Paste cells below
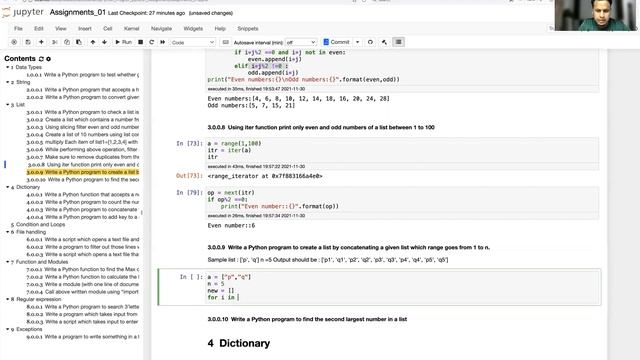The height and width of the screenshot is (360, 640). click(79, 42)
